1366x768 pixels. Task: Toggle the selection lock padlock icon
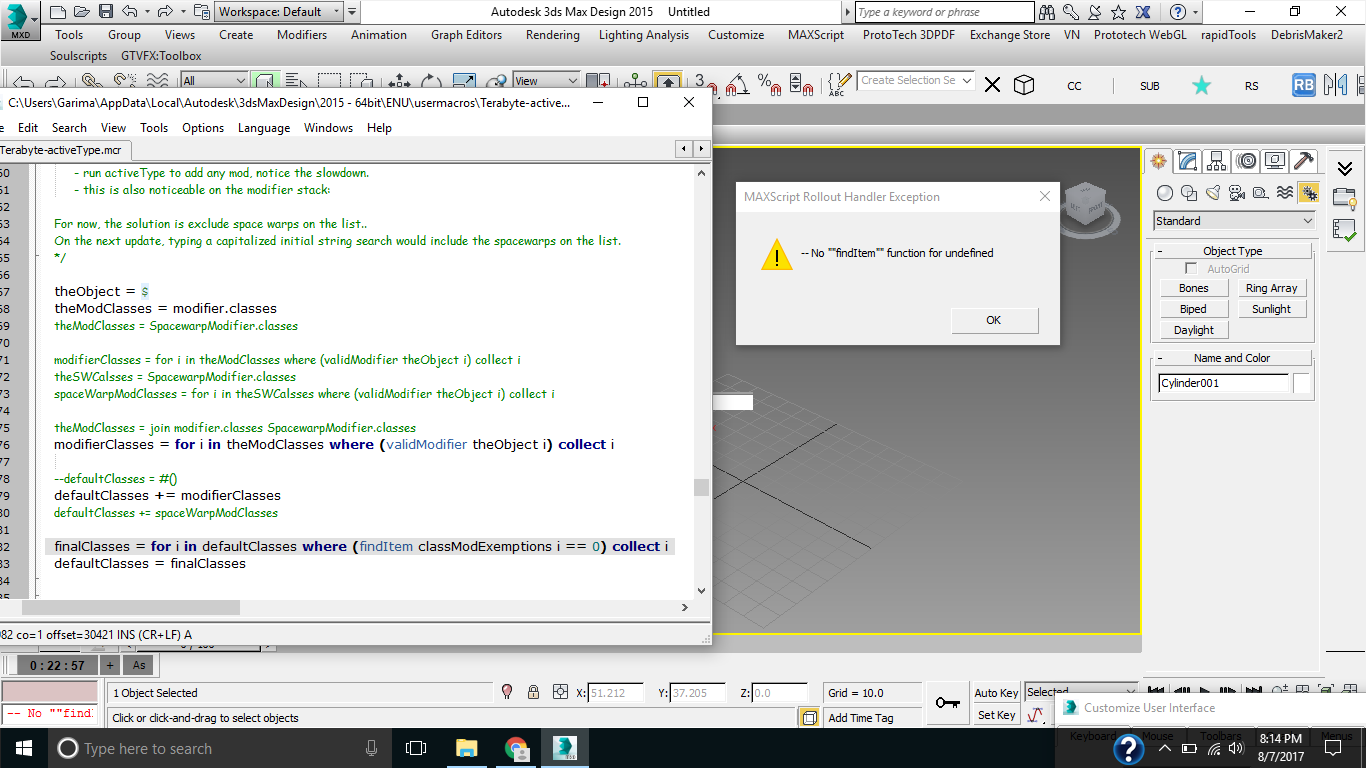533,692
